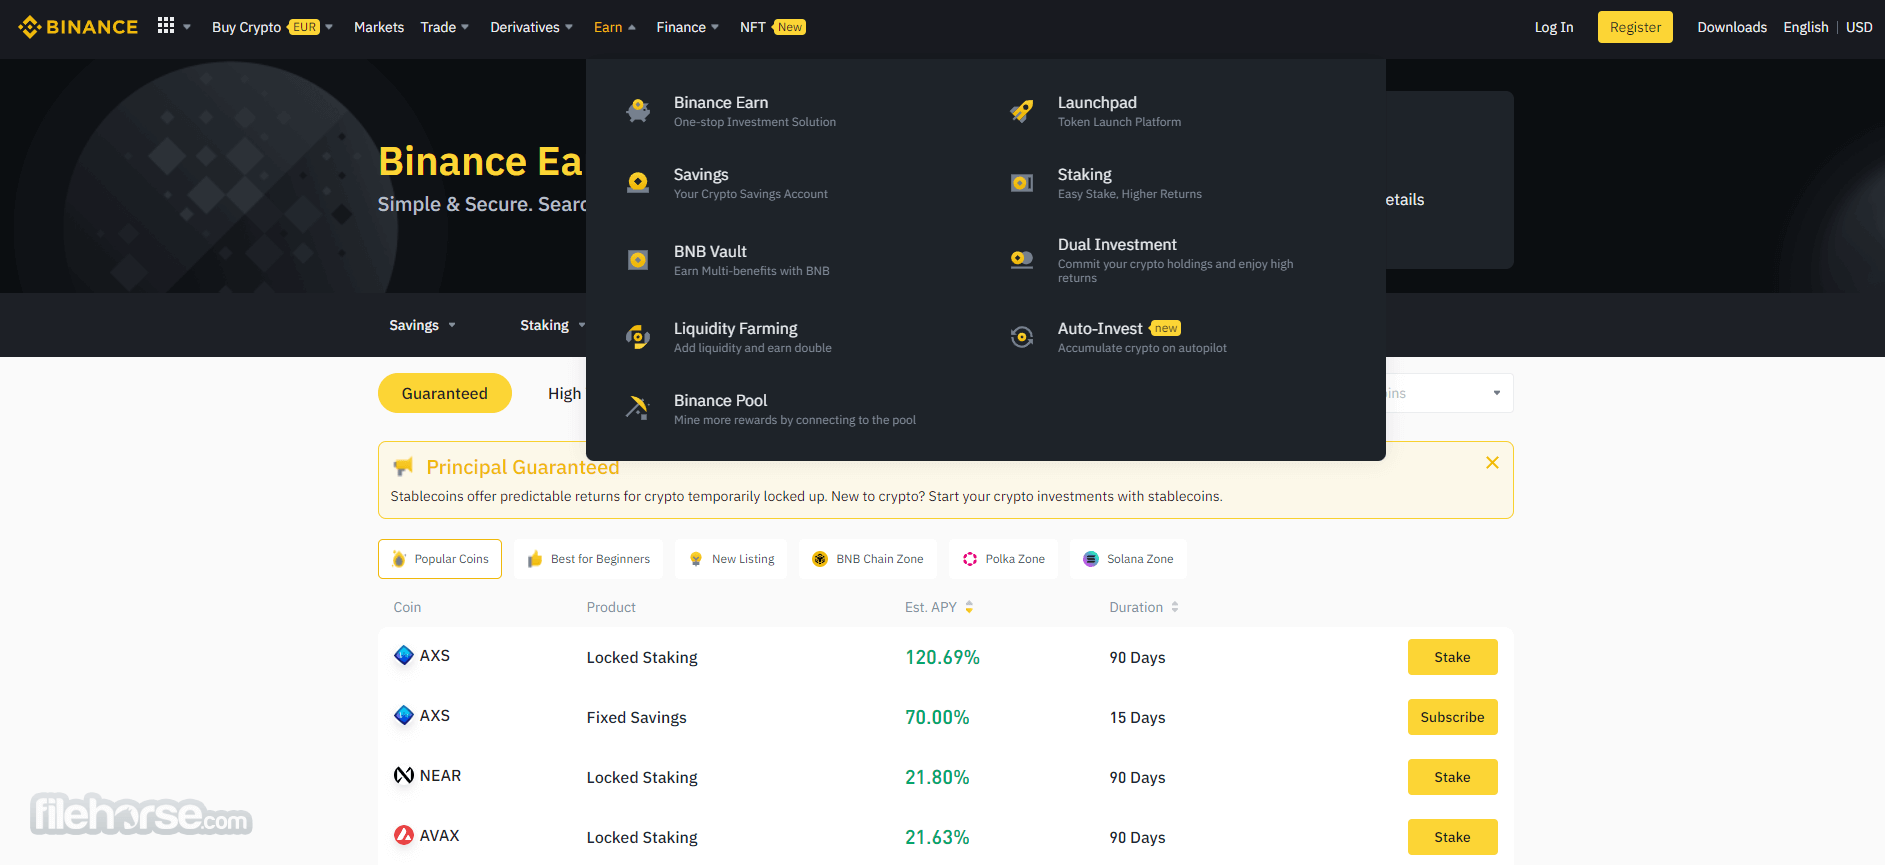
Task: Click the Product column header
Action: [x=611, y=607]
